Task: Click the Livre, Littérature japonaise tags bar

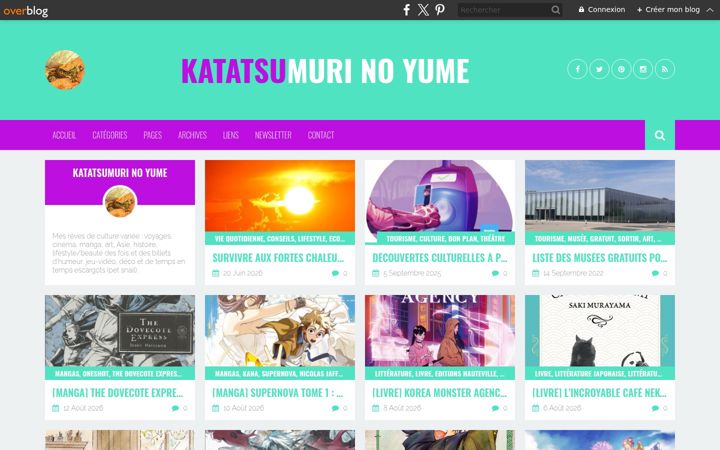Action: (600, 373)
